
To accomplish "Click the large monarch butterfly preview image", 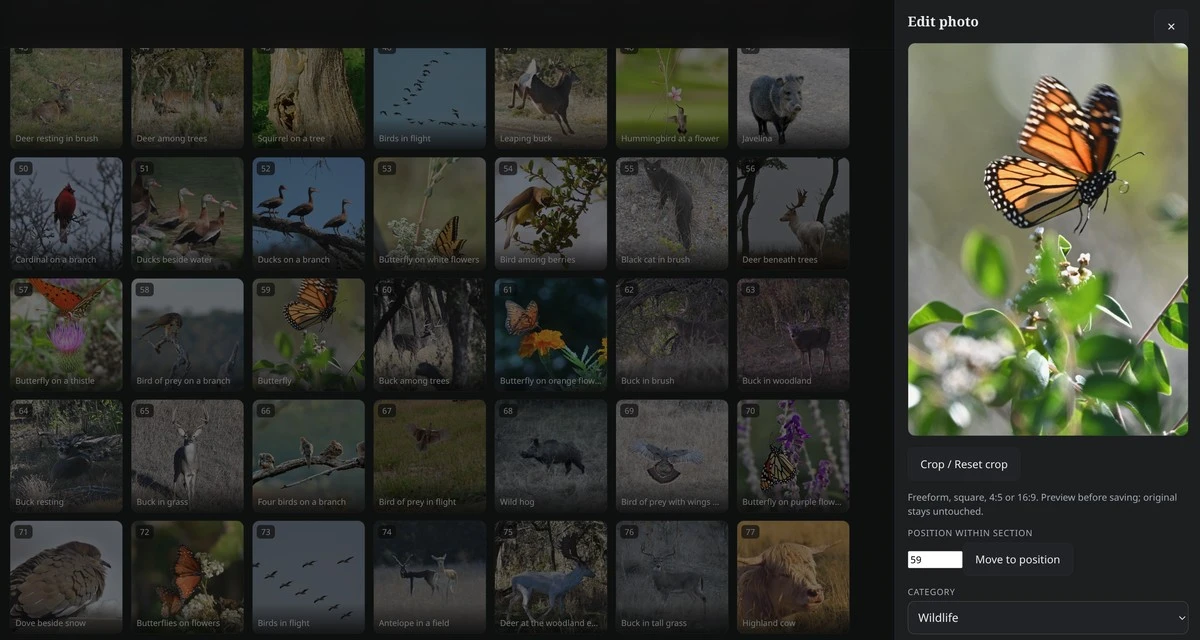I will [x=1048, y=239].
